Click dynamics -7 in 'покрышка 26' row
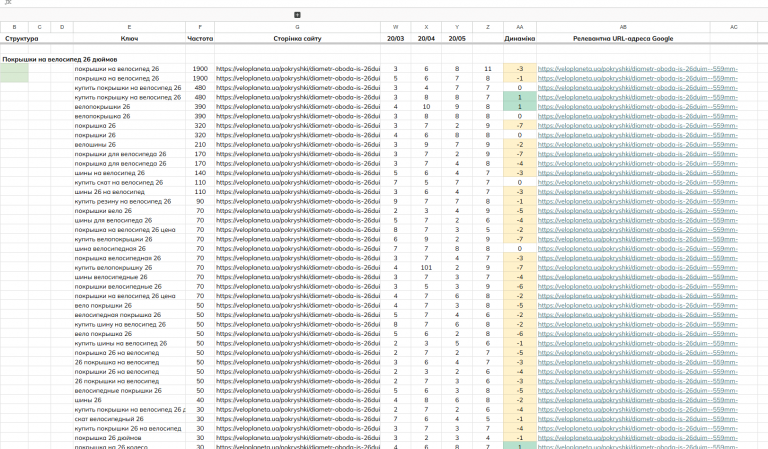 (520, 125)
